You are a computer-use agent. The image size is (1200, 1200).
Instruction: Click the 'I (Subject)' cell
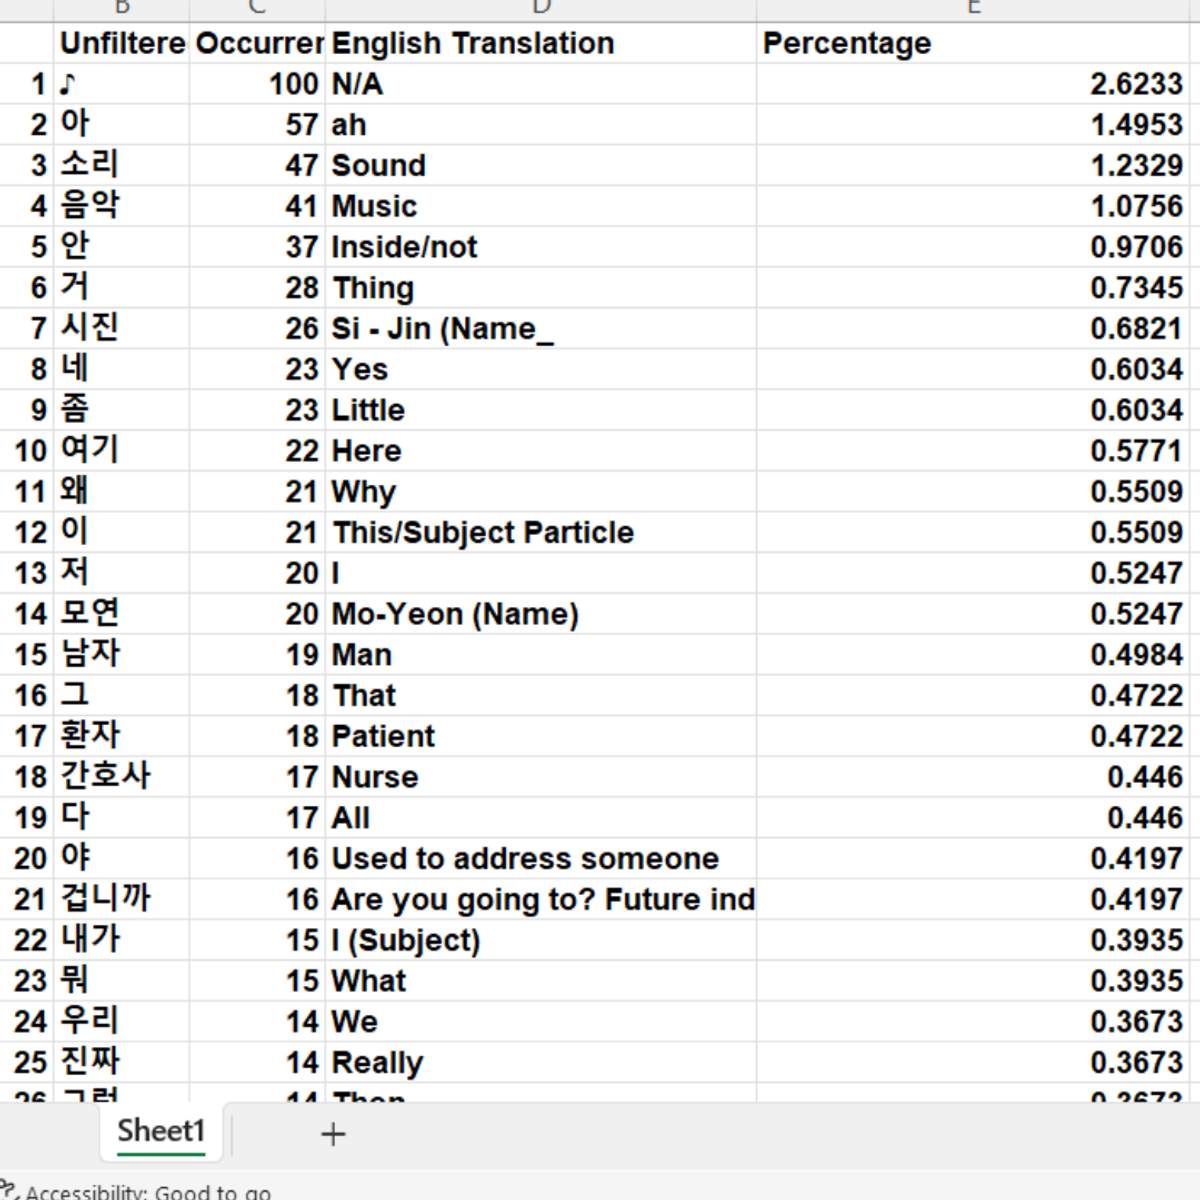(x=541, y=941)
